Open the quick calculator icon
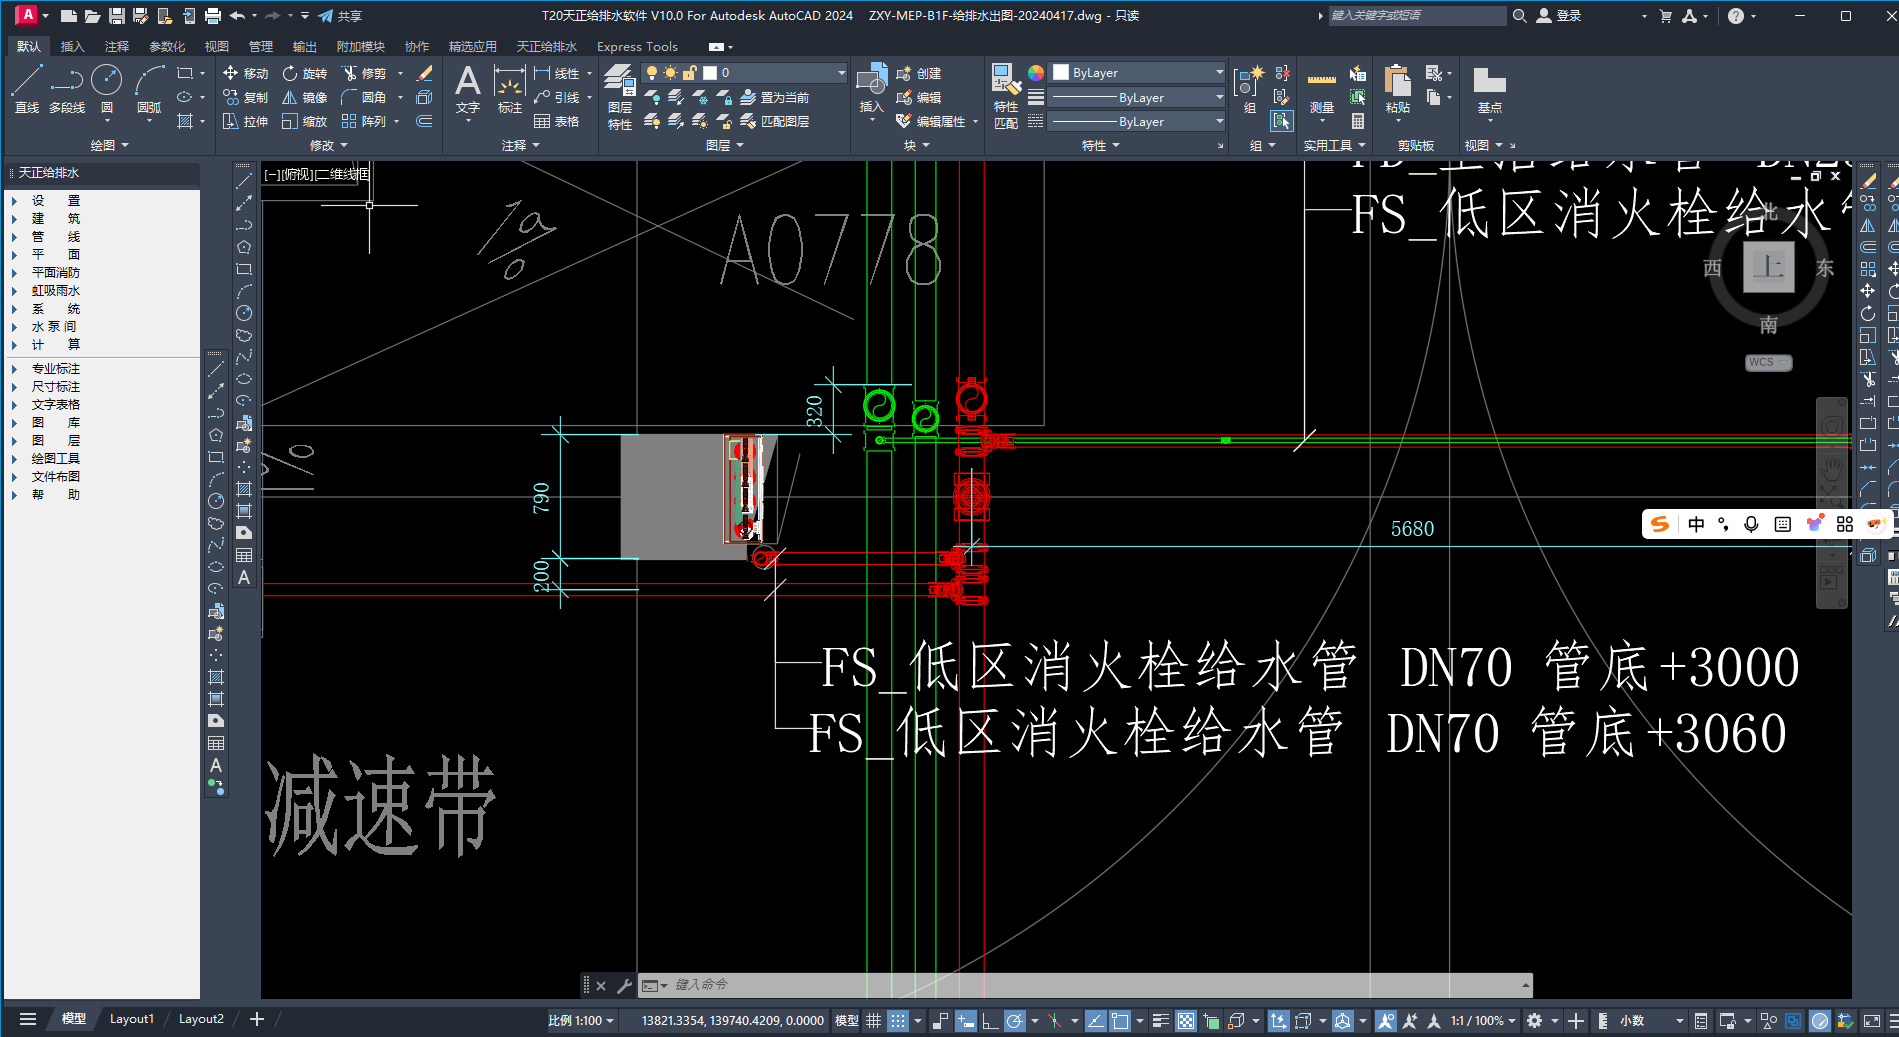 pos(1358,121)
